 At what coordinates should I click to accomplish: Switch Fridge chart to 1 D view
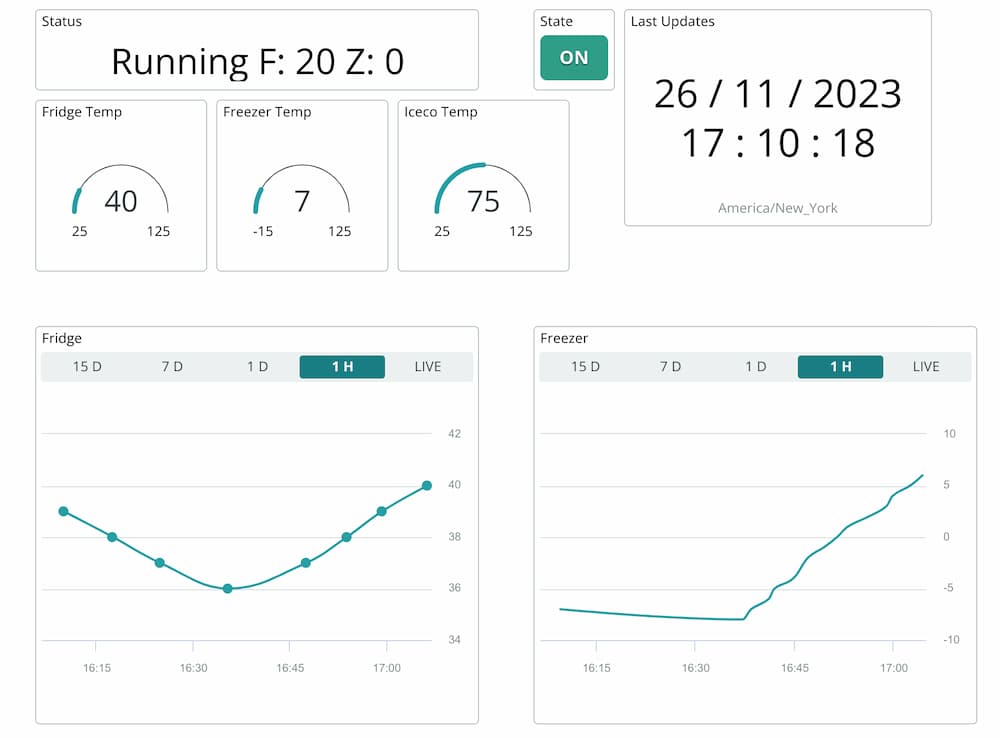point(258,367)
